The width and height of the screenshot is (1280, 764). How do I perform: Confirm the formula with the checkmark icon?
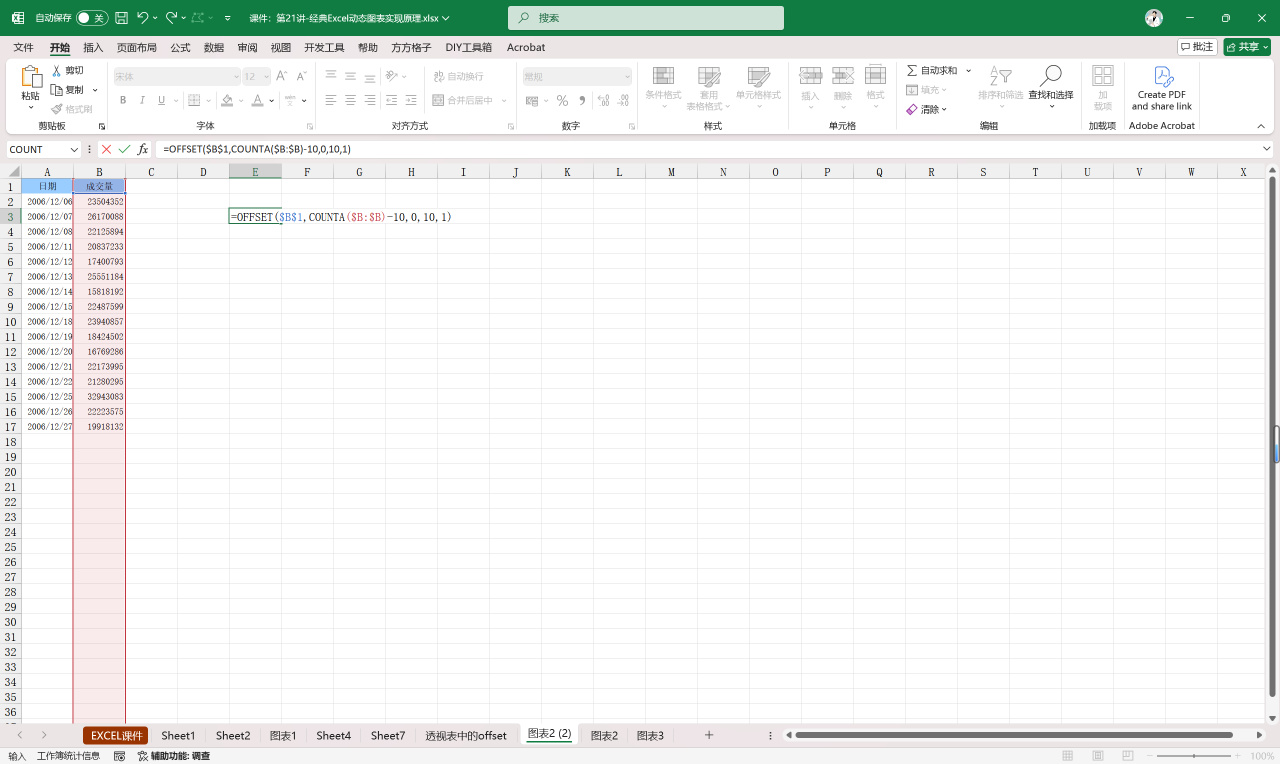pos(124,149)
